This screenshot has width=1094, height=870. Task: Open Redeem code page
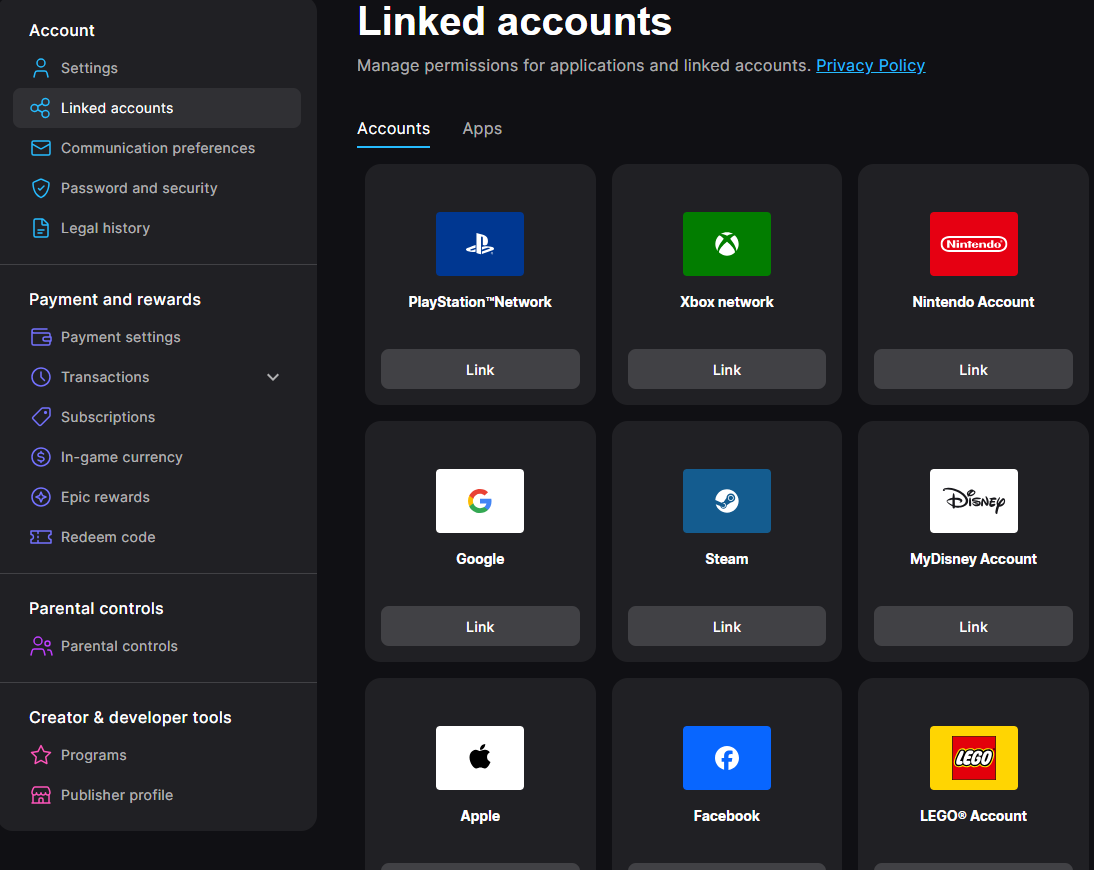click(157, 537)
